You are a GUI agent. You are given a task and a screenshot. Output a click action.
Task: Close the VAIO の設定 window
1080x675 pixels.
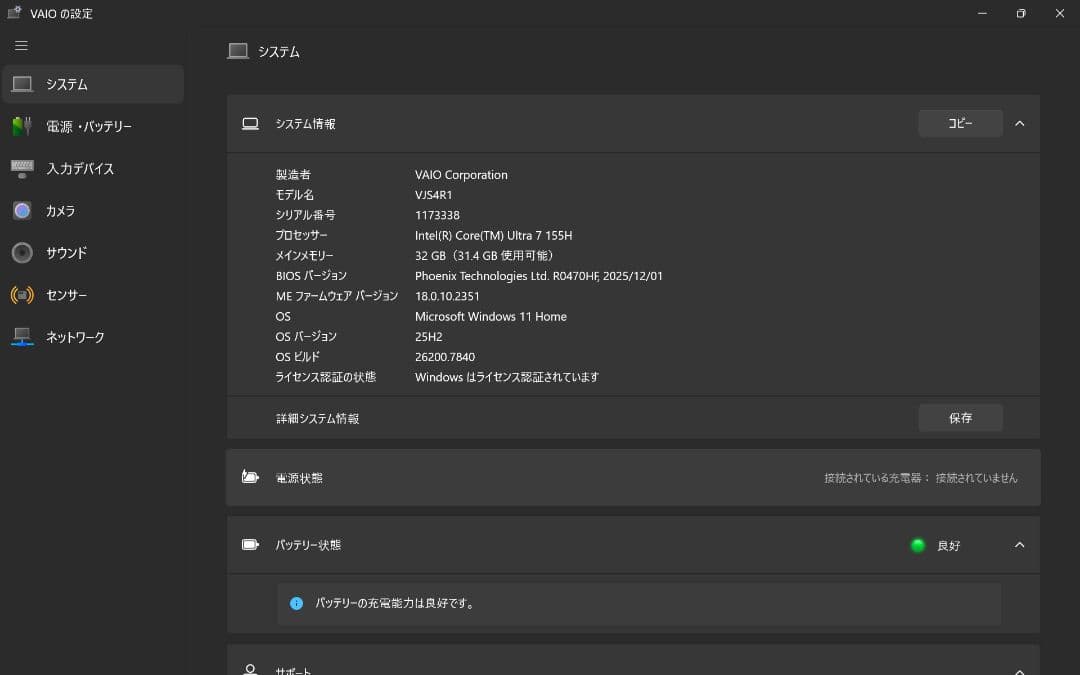coord(1059,13)
